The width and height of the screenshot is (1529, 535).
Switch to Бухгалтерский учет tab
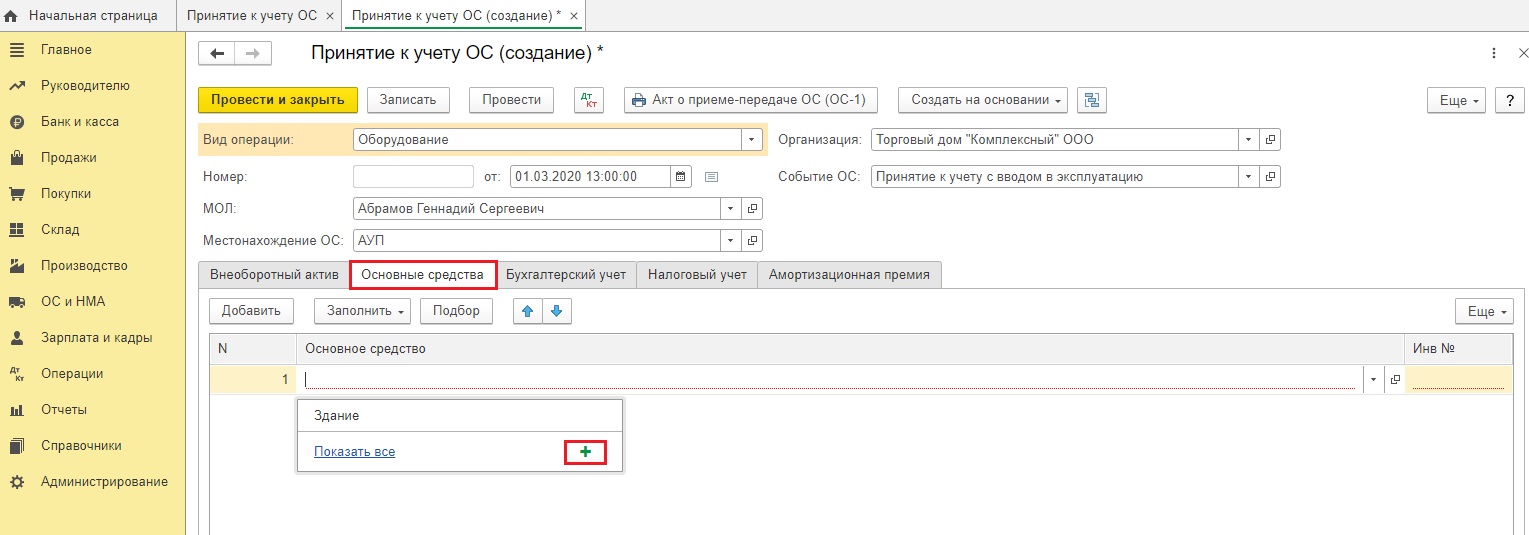566,275
